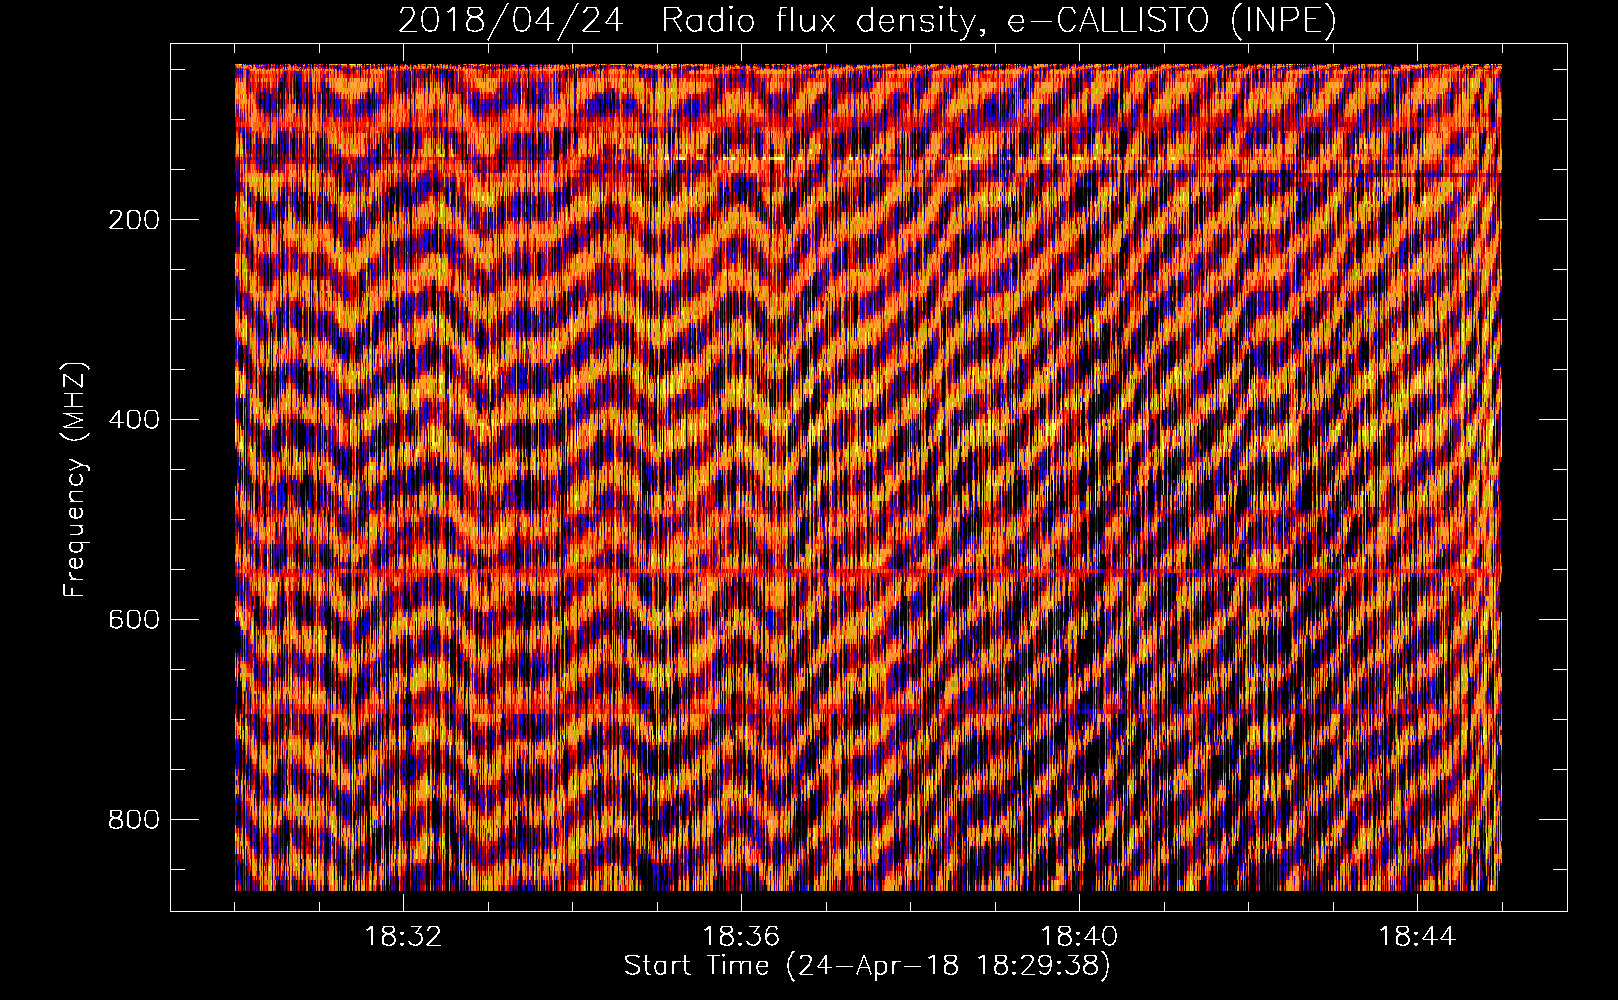Select the 'Frequency (MHZ)' y-axis label
Screen dimensions: 1618x1000
75,479
